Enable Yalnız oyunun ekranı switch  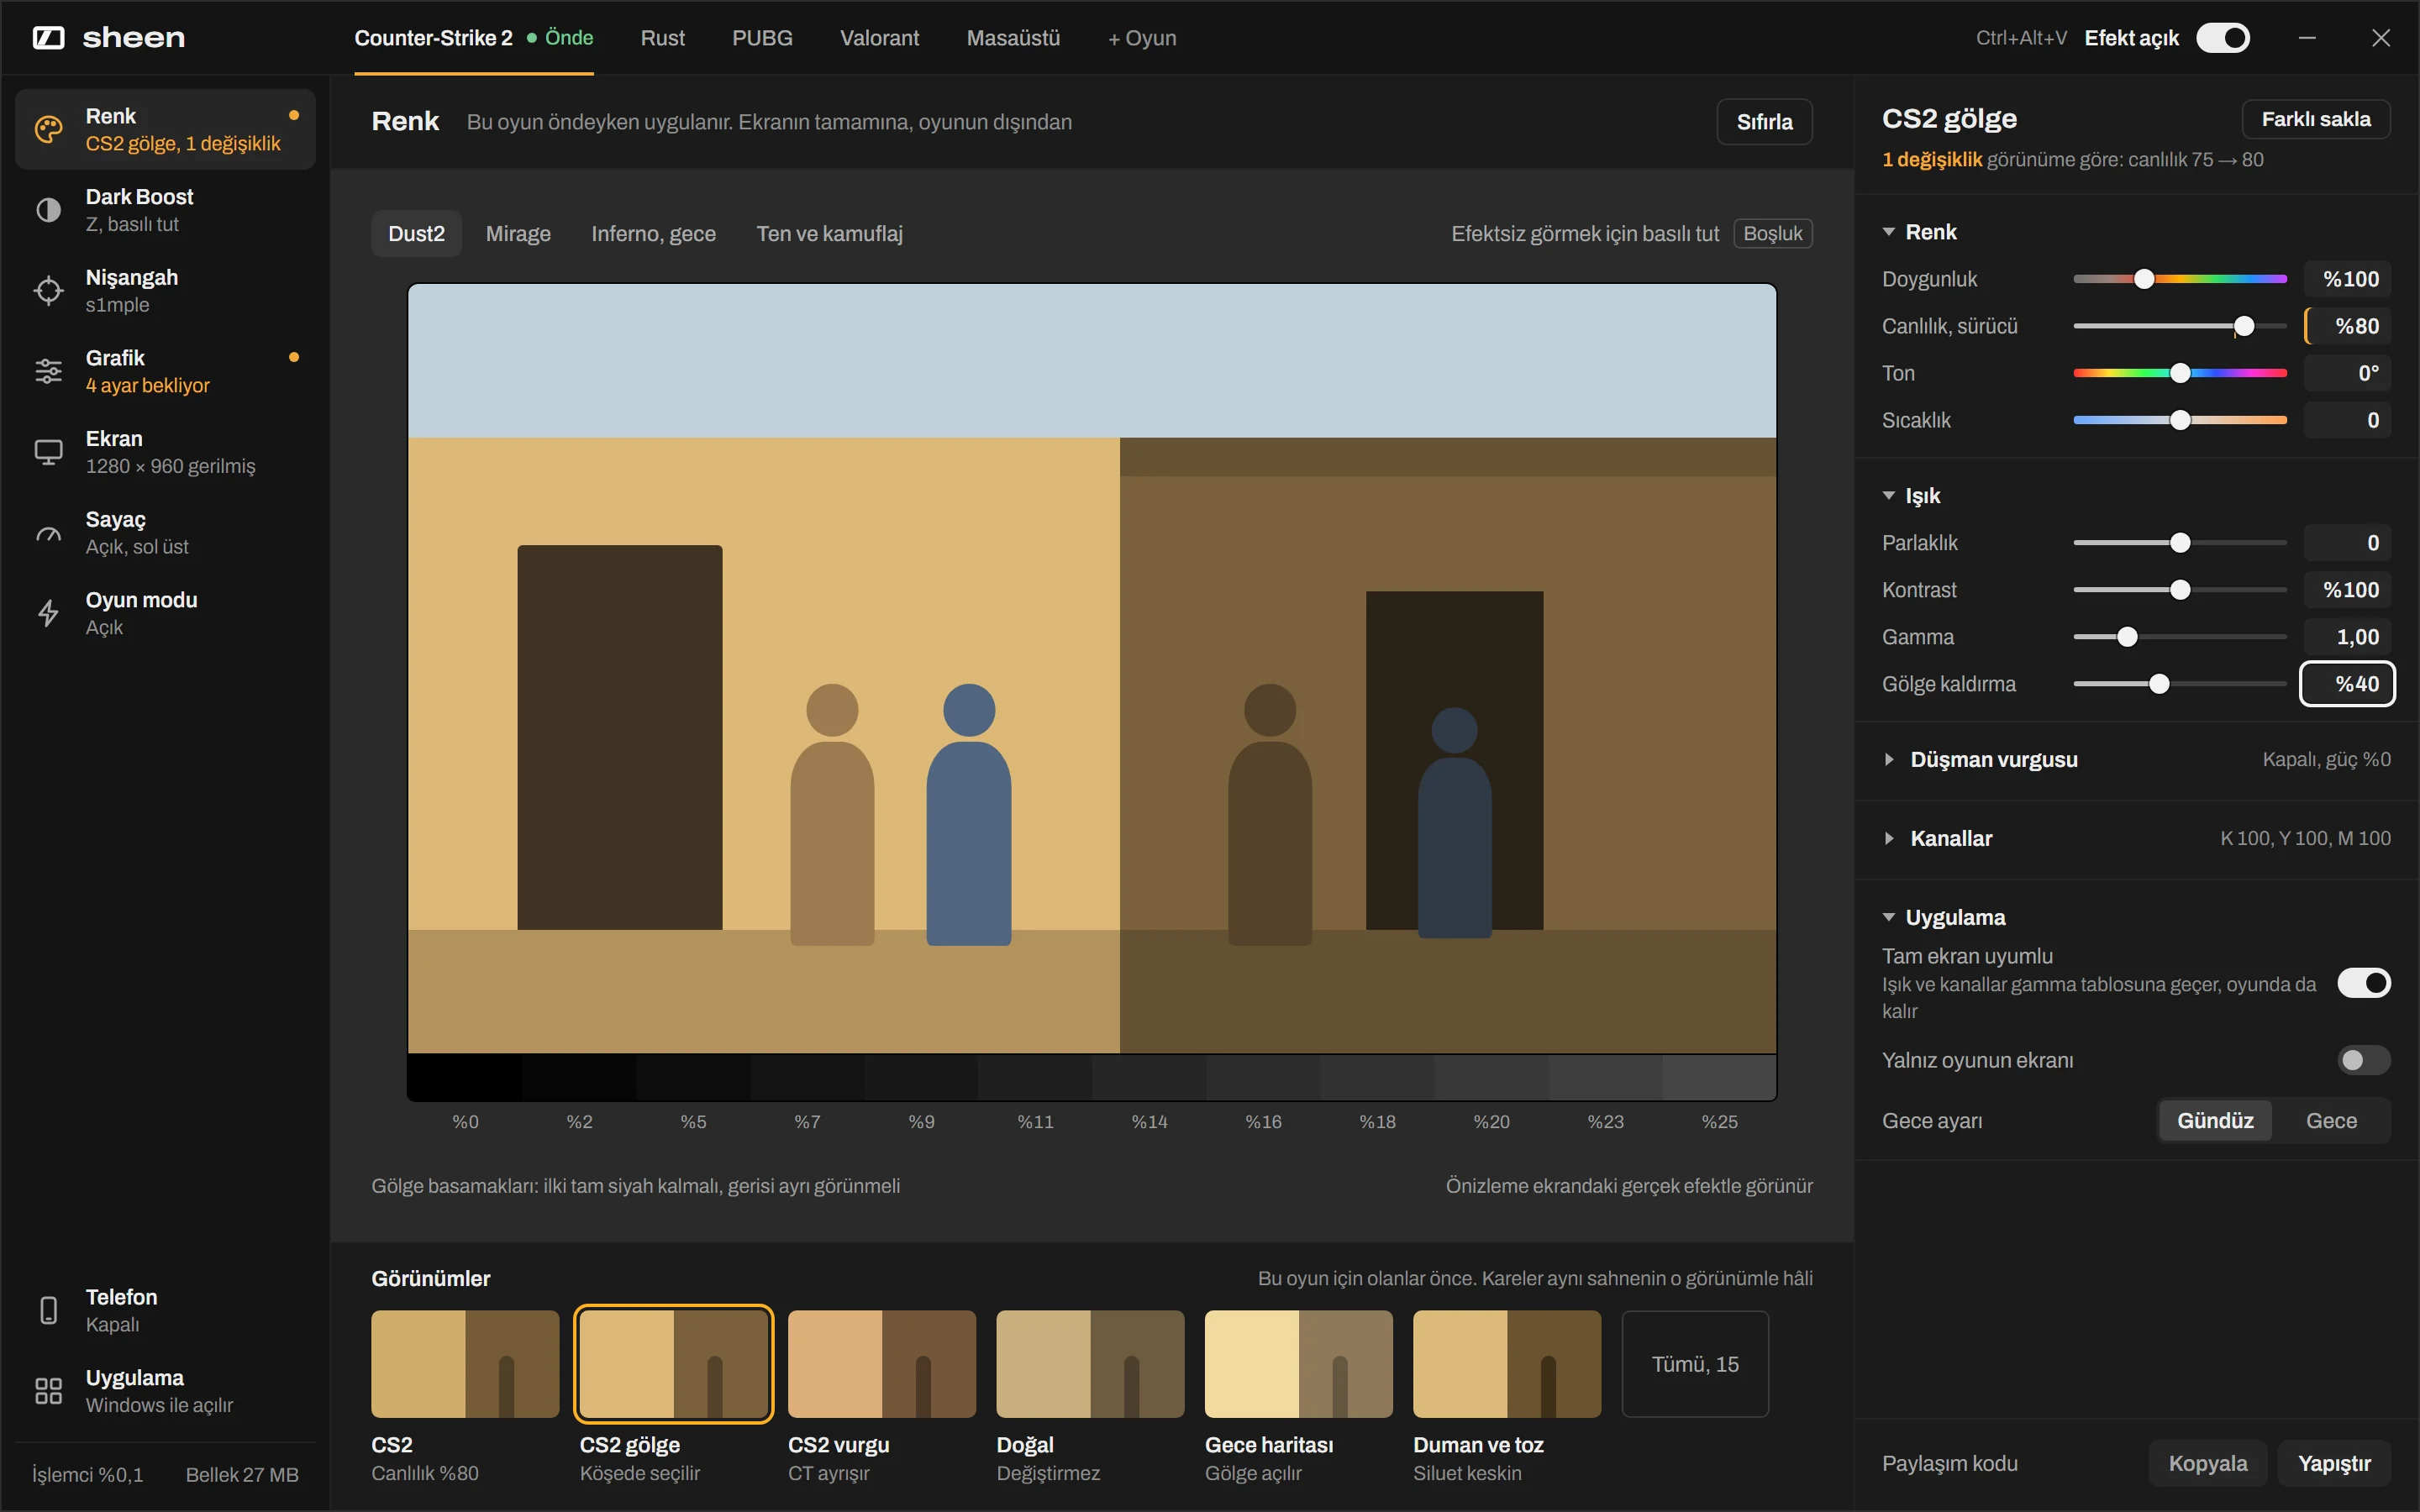(x=2364, y=1060)
